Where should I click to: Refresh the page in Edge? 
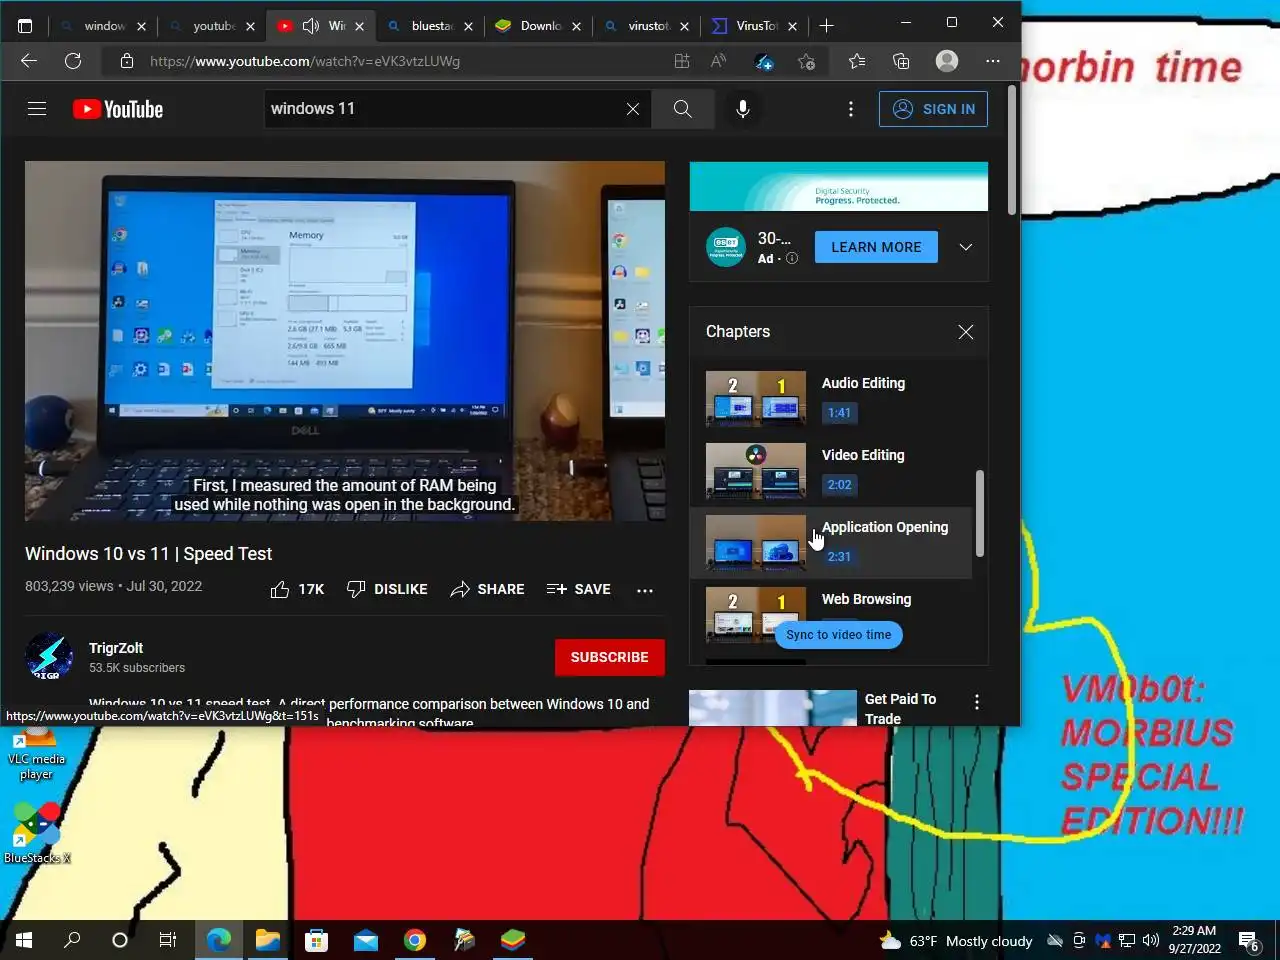click(73, 61)
